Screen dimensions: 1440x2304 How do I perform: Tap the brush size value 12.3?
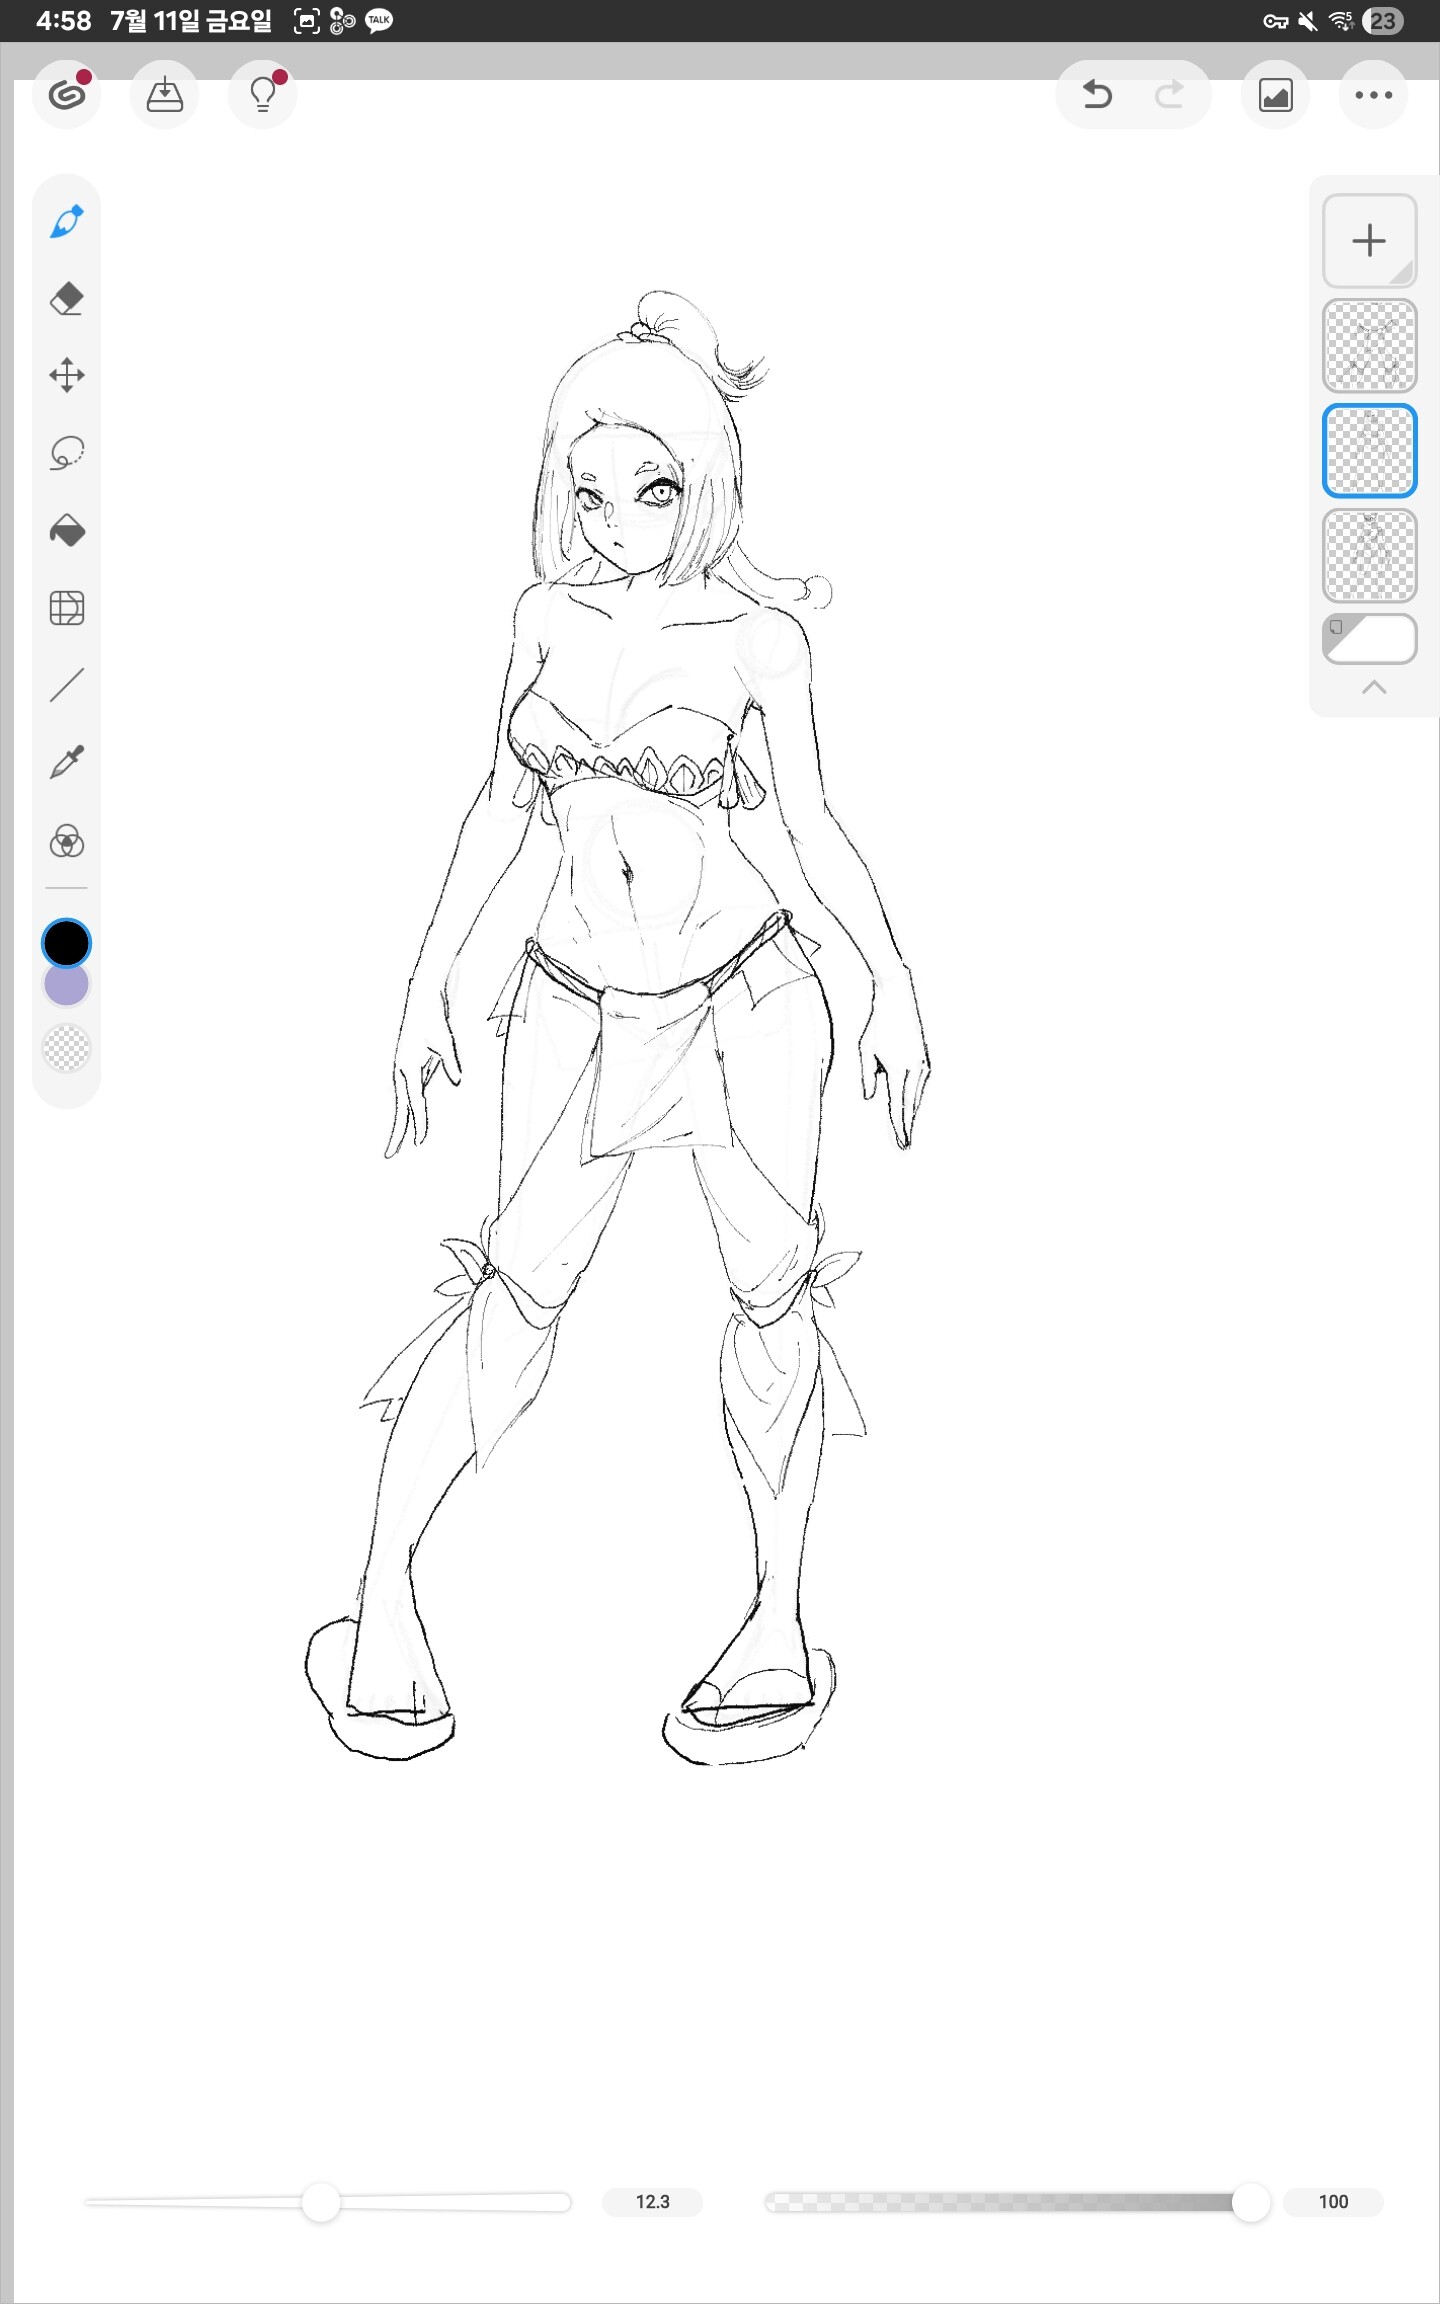652,2202
